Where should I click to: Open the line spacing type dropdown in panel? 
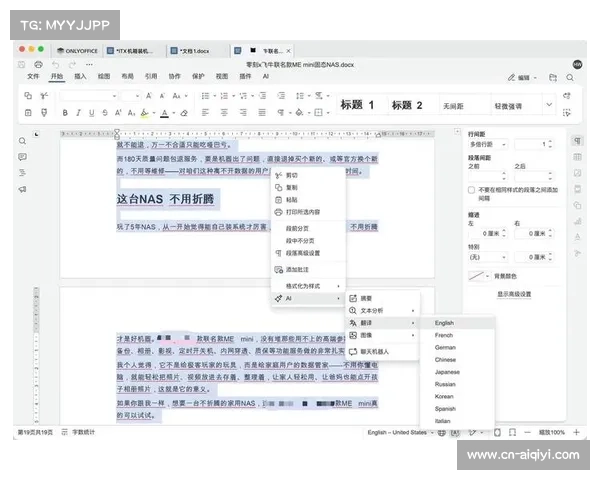pyautogui.click(x=488, y=144)
